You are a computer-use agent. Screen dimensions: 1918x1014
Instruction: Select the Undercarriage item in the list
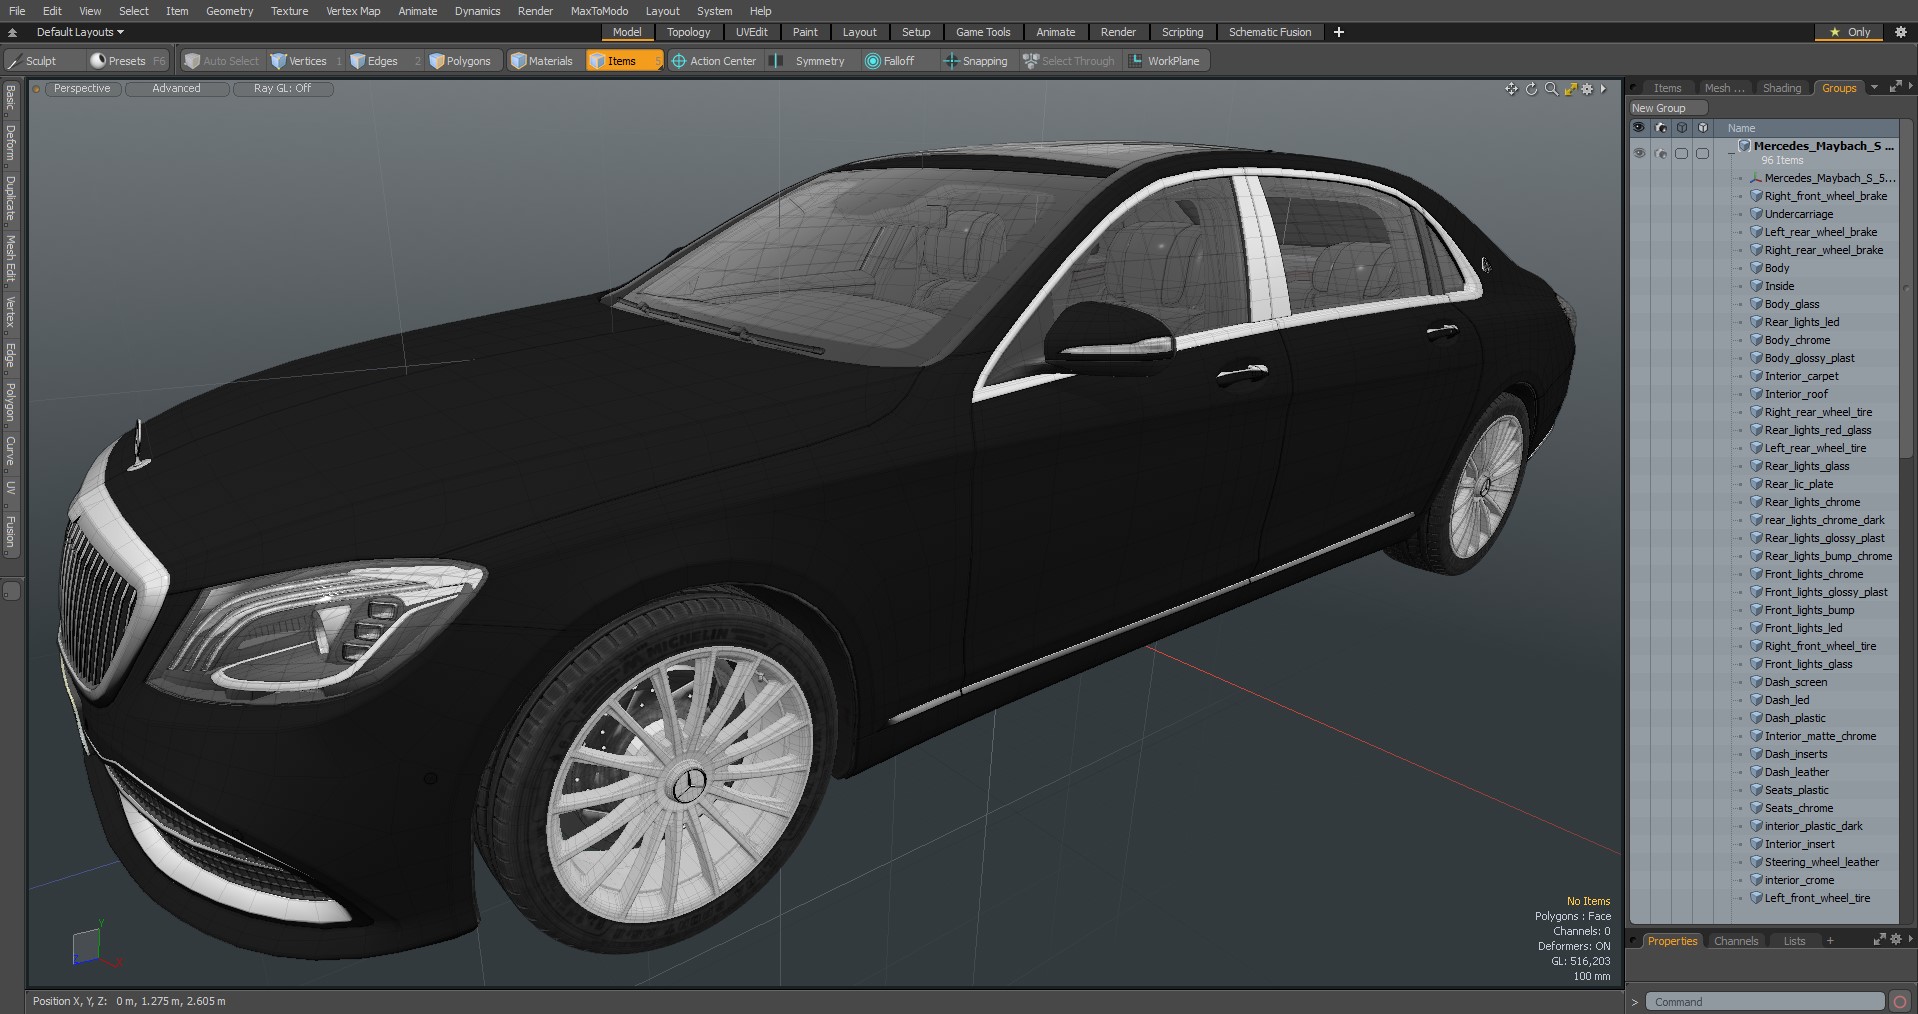coord(1799,214)
